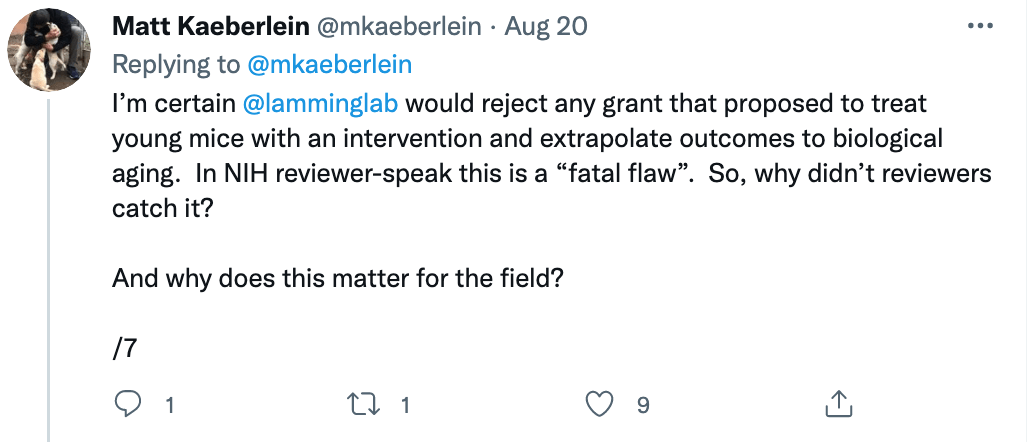The height and width of the screenshot is (442, 1032).
Task: Click the like count number 9
Action: [643, 405]
